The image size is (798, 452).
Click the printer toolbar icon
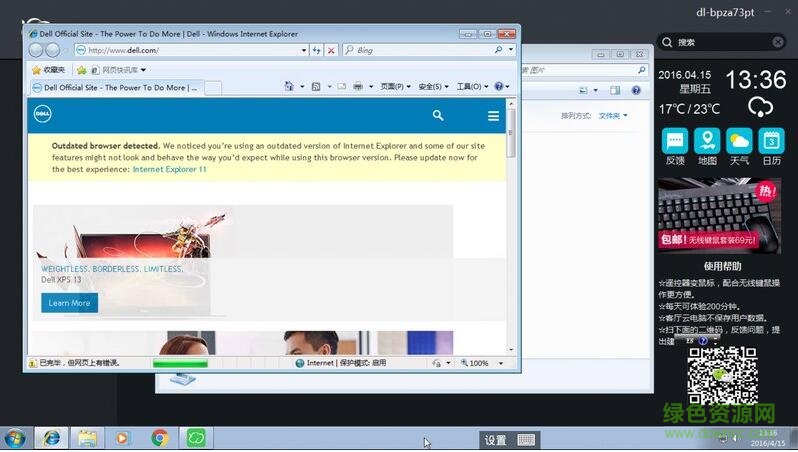tap(358, 87)
